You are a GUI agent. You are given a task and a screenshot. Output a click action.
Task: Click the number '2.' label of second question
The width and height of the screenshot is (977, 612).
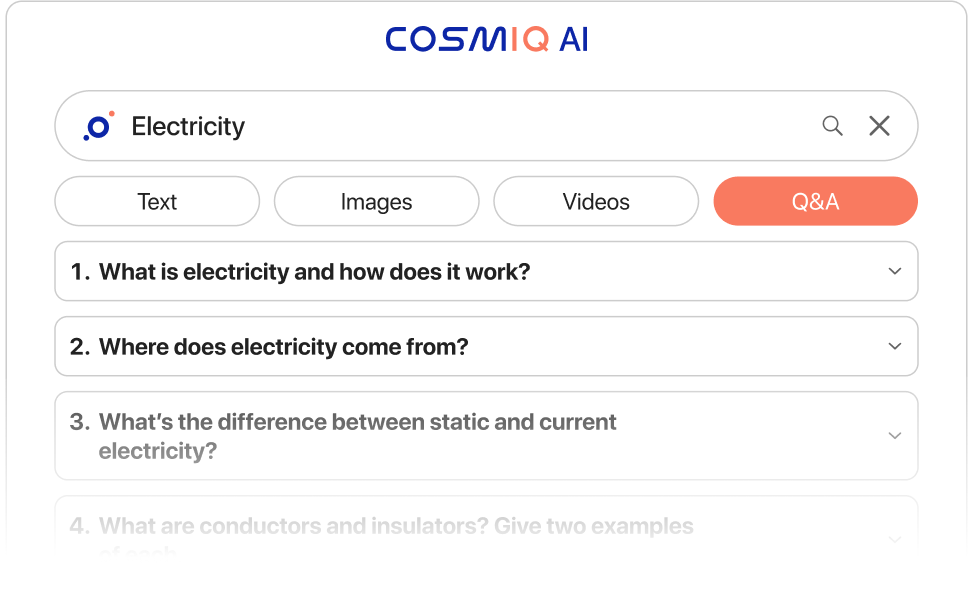pyautogui.click(x=80, y=347)
